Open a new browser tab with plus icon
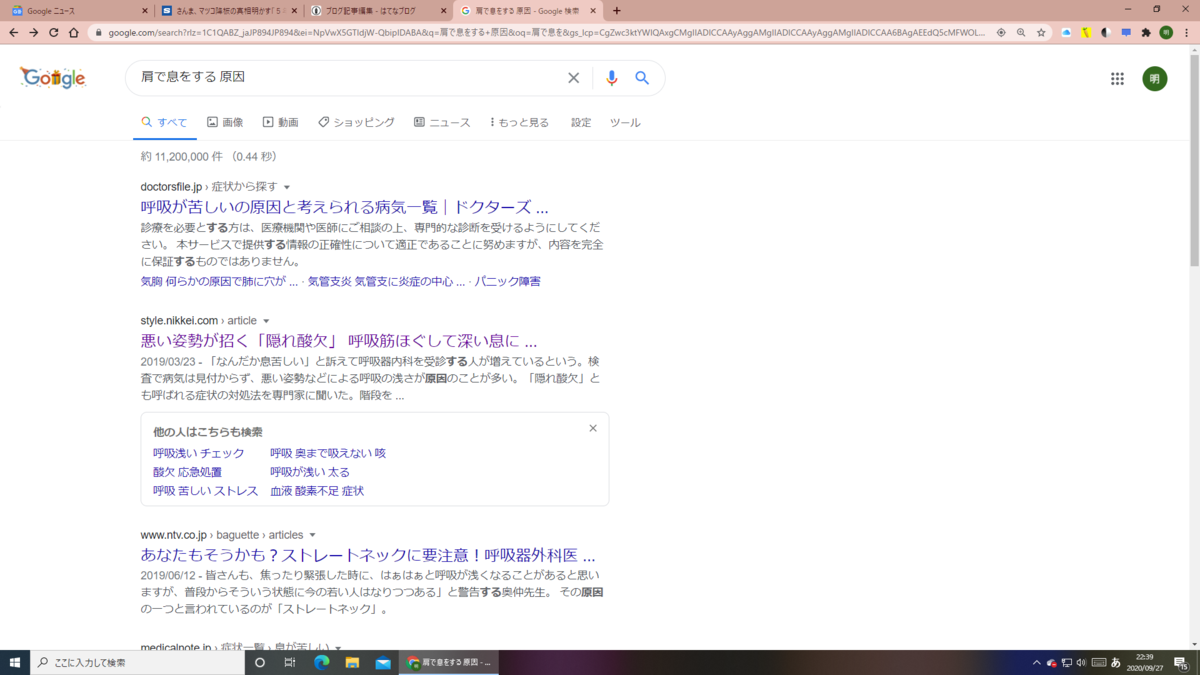The width and height of the screenshot is (1200, 675). (x=616, y=11)
